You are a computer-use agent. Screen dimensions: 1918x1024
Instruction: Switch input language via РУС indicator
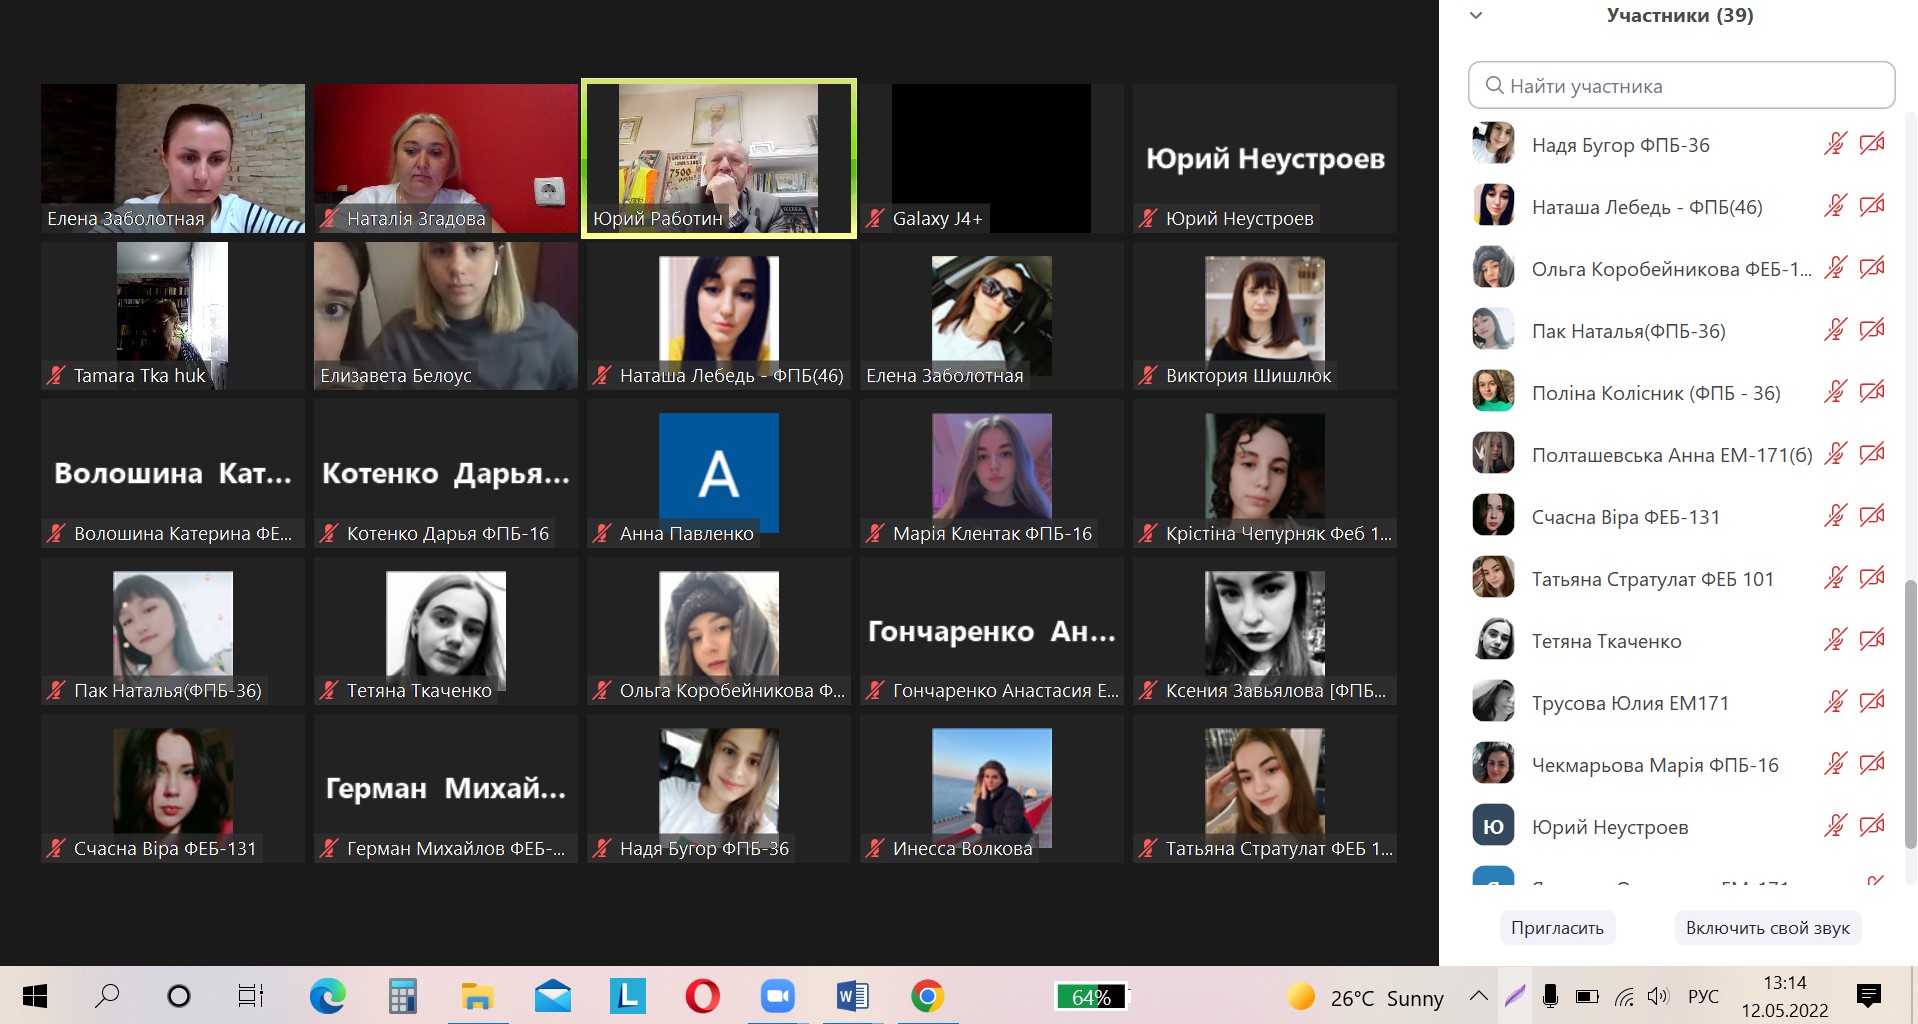(1703, 996)
